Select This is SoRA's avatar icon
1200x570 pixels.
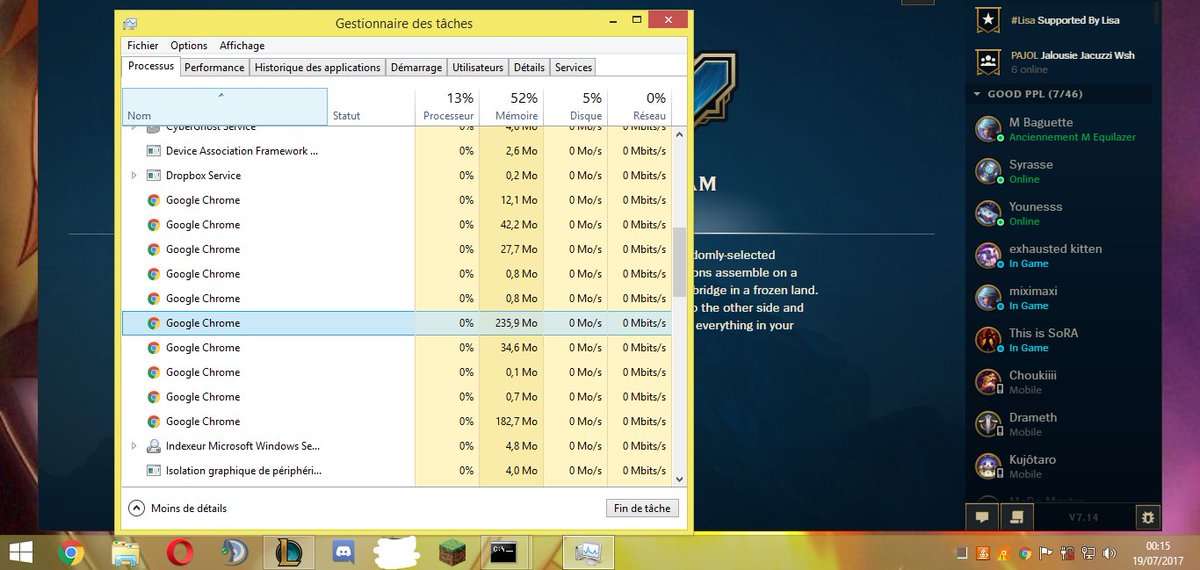pos(988,339)
